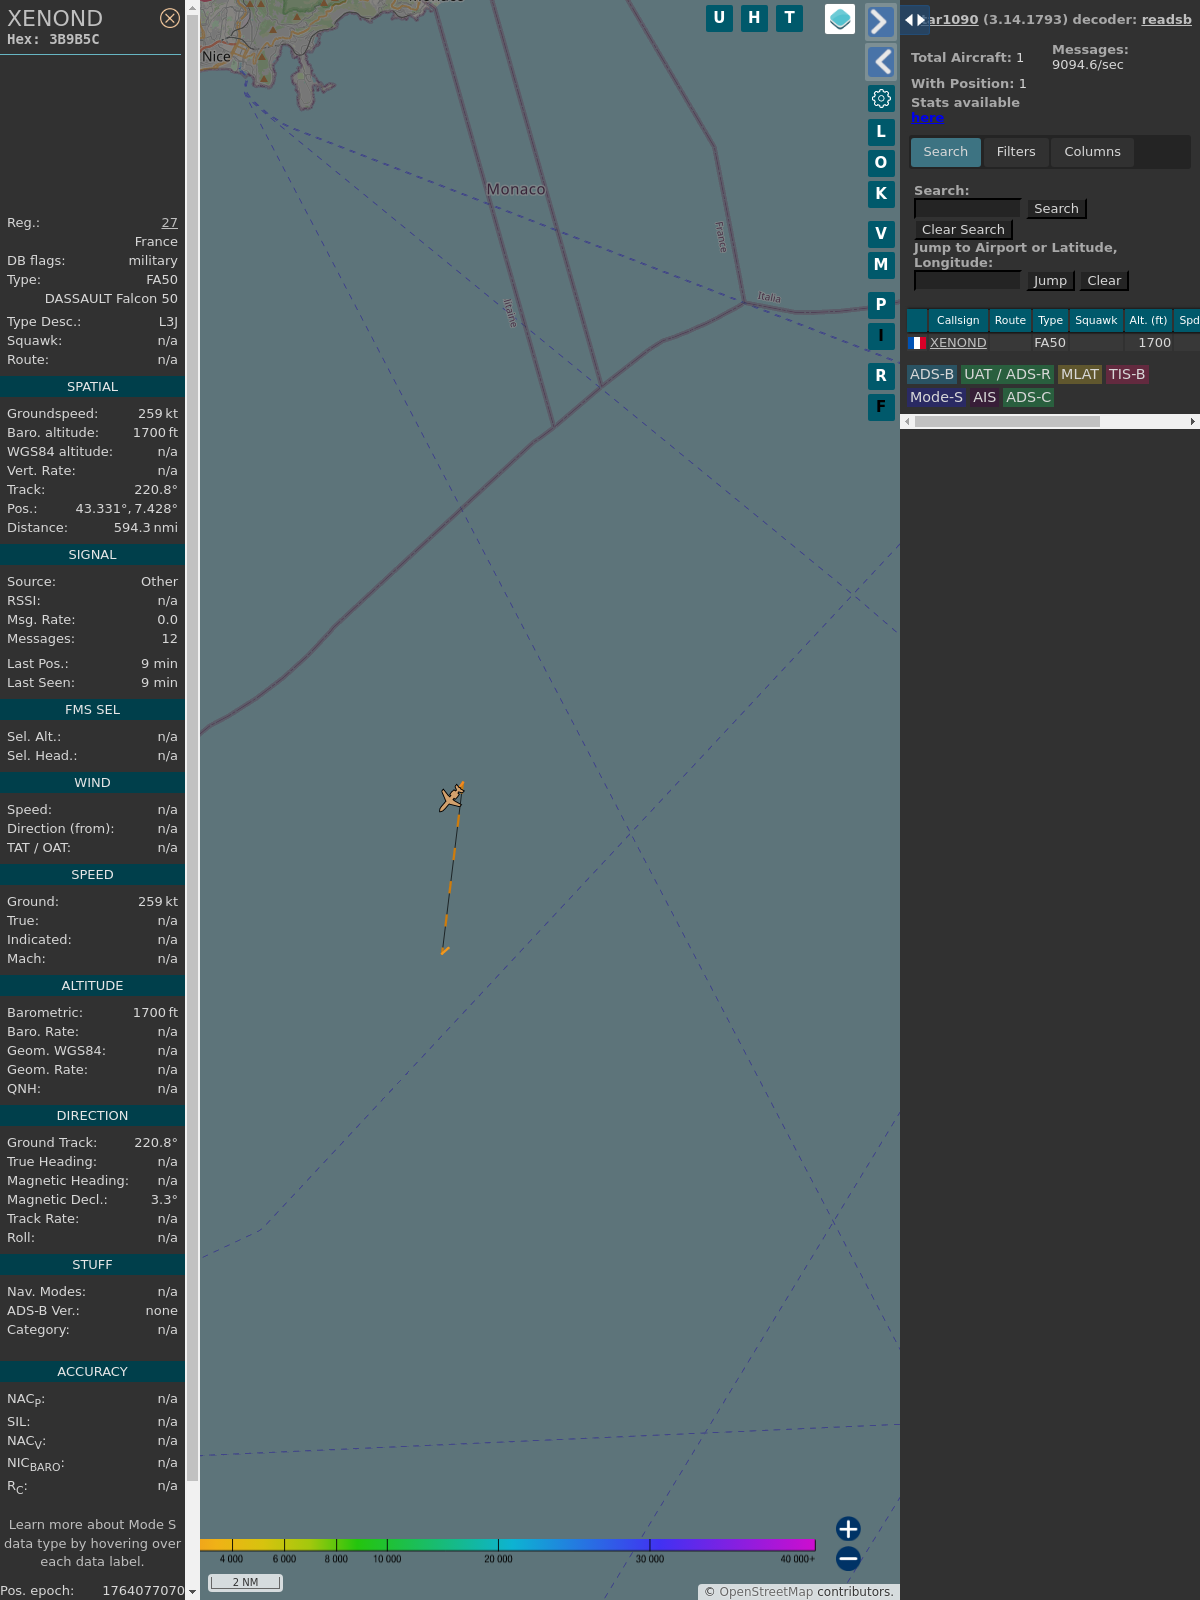Viewport: 1200px width, 1600px height.
Task: Open the map layers selector icon
Action: click(x=840, y=19)
